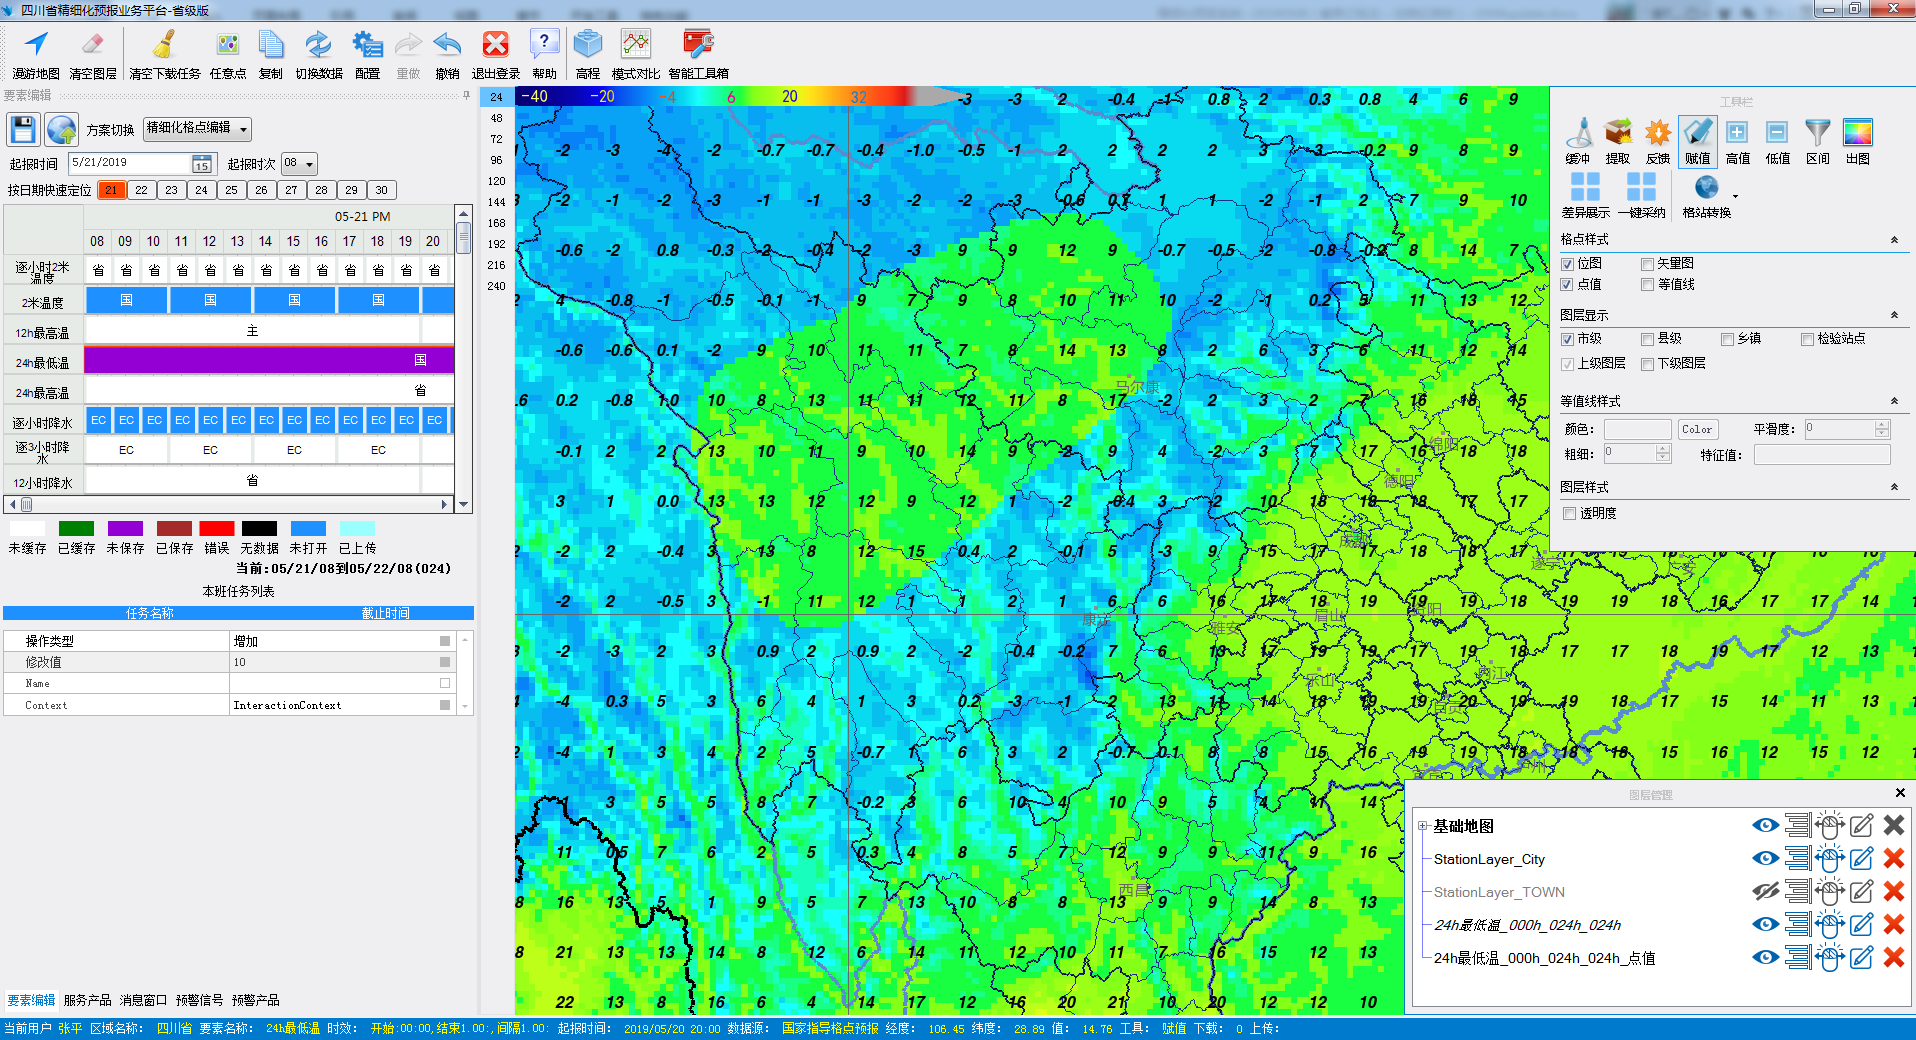Click the 特征值 input field

click(1822, 455)
